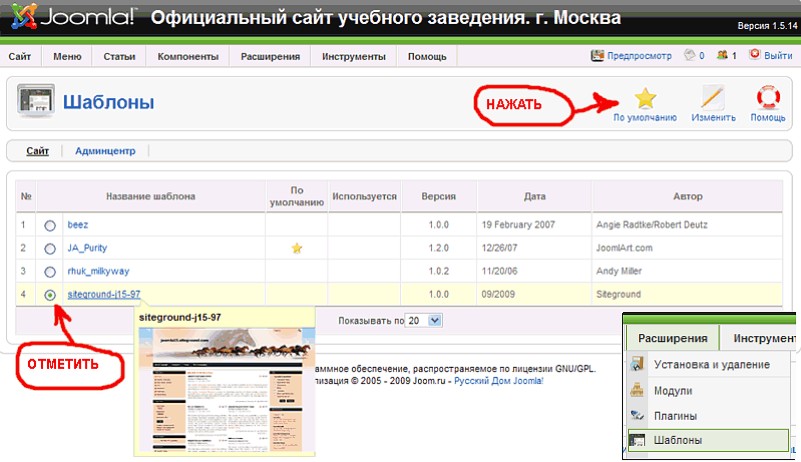801x462 pixels.
Task: Click the Расширения tab in inset menu
Action: 672,338
